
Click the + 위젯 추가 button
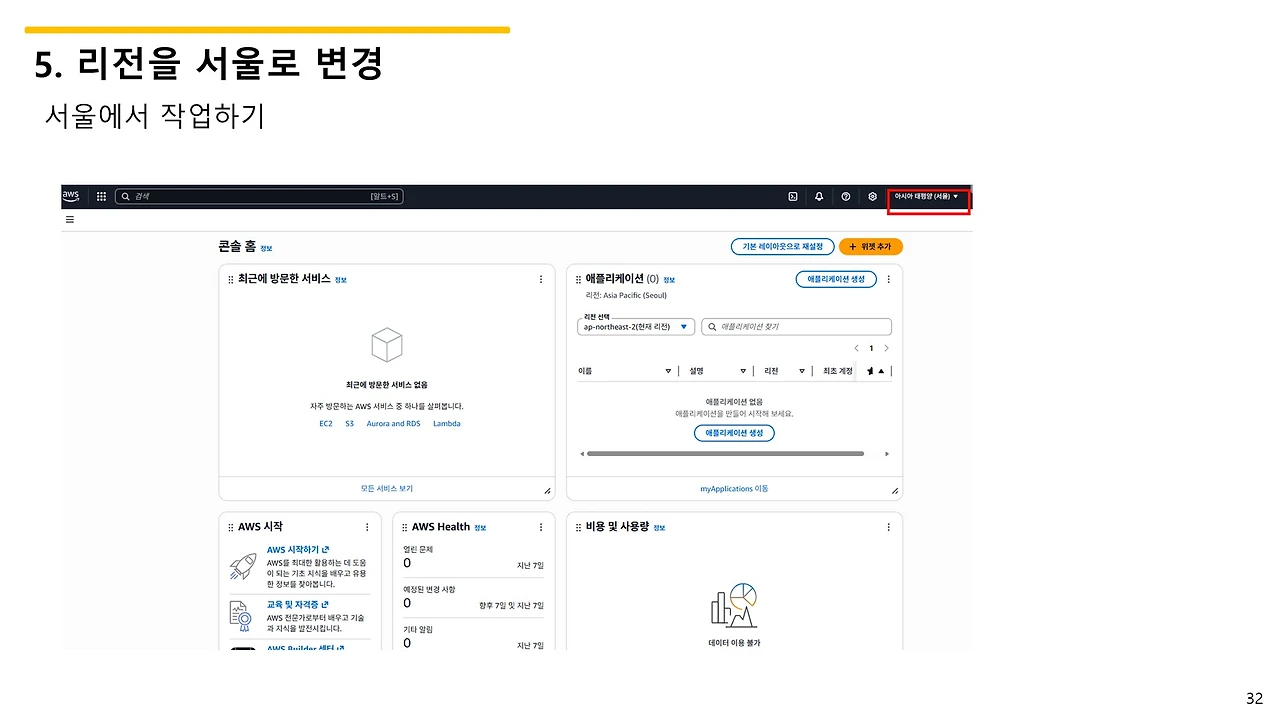pos(869,246)
